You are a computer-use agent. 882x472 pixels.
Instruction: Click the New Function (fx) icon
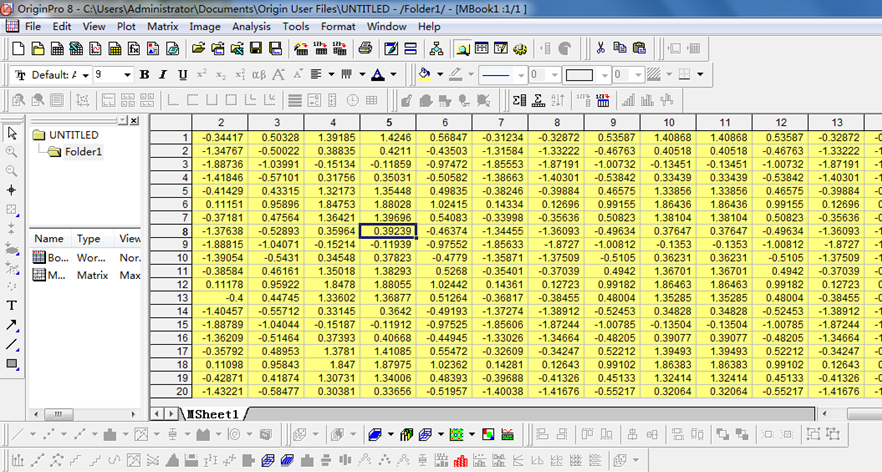click(133, 49)
